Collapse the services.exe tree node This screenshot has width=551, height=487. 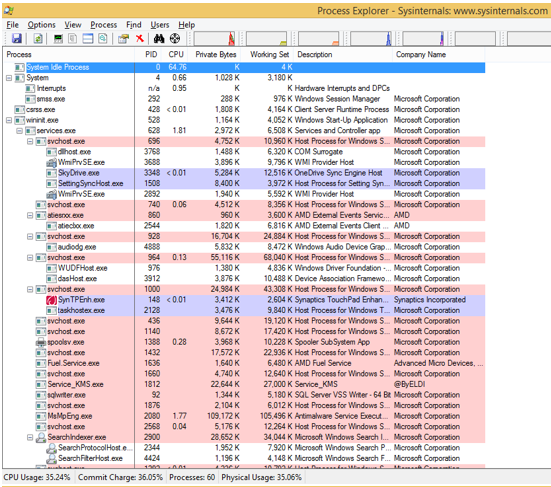(20, 131)
